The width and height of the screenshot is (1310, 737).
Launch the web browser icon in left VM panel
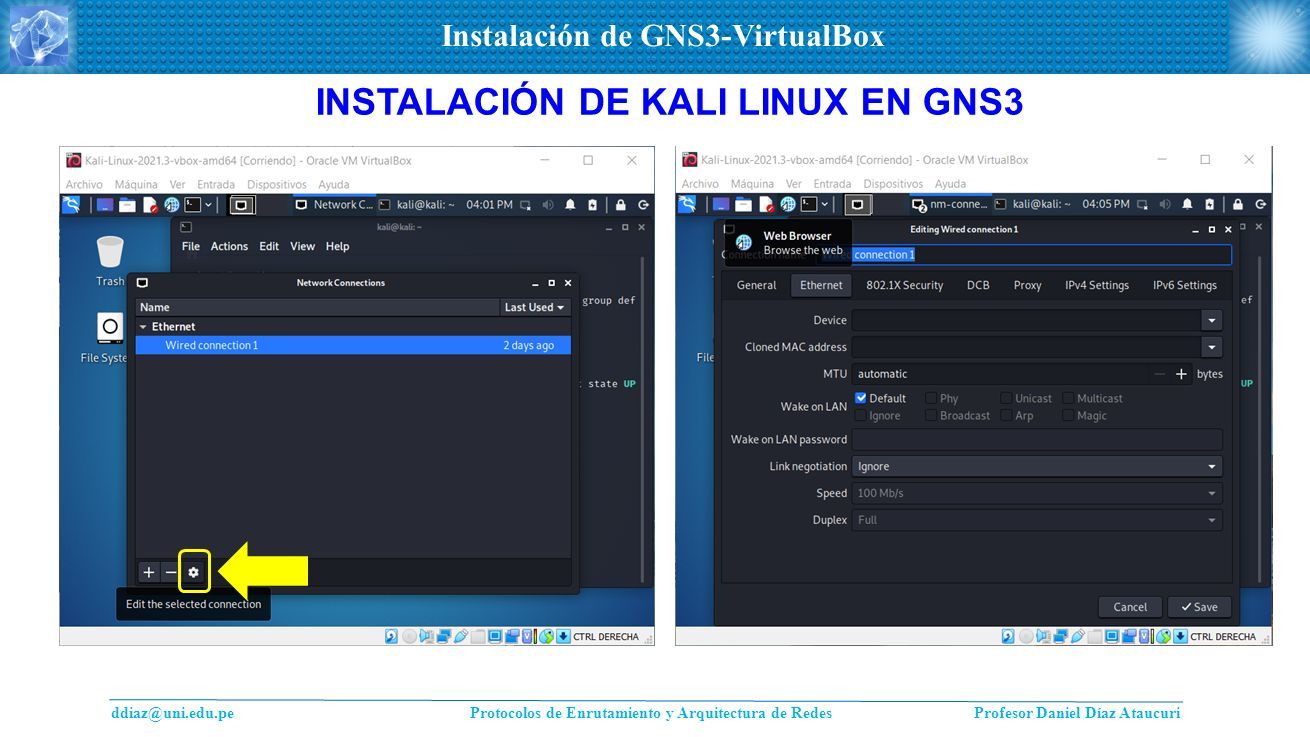pyautogui.click(x=171, y=204)
